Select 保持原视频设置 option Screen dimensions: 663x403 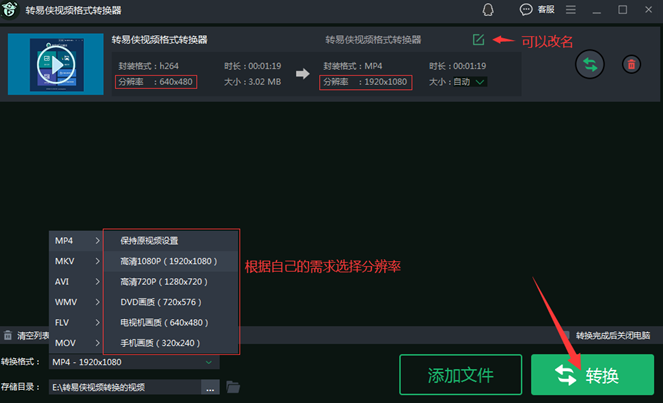click(171, 241)
